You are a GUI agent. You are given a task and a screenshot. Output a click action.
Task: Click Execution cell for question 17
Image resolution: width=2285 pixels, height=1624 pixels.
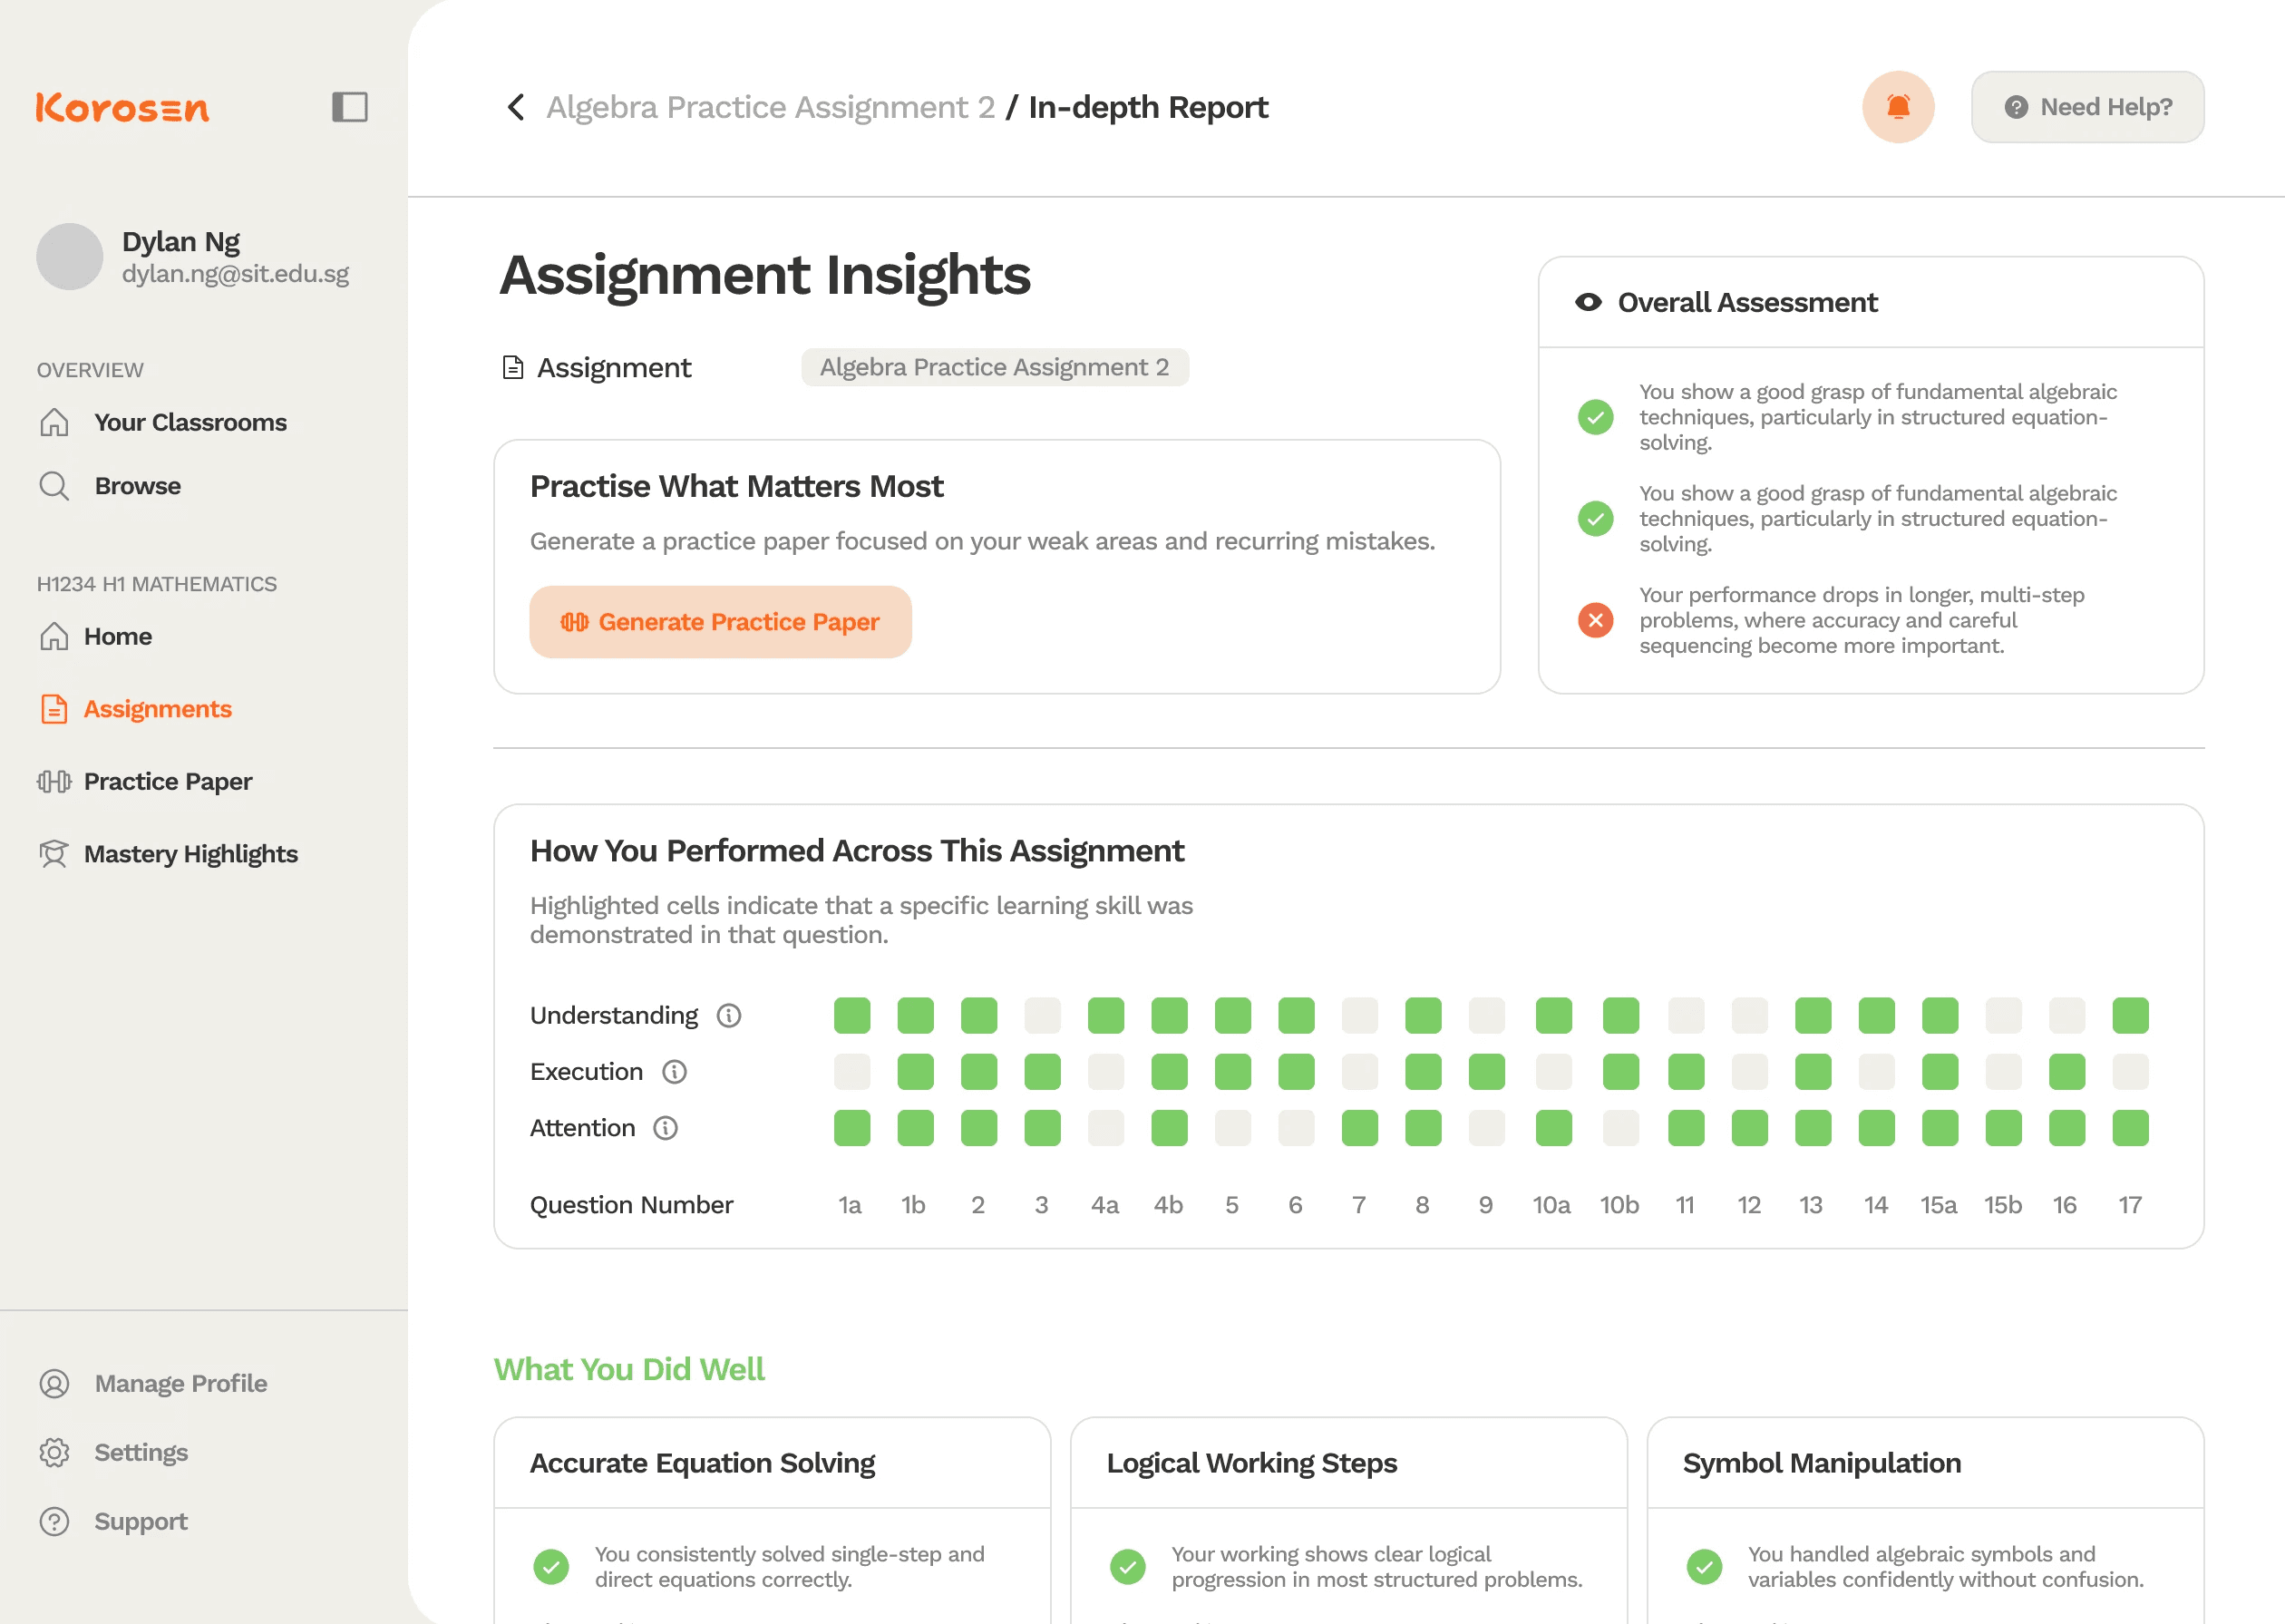tap(2129, 1072)
